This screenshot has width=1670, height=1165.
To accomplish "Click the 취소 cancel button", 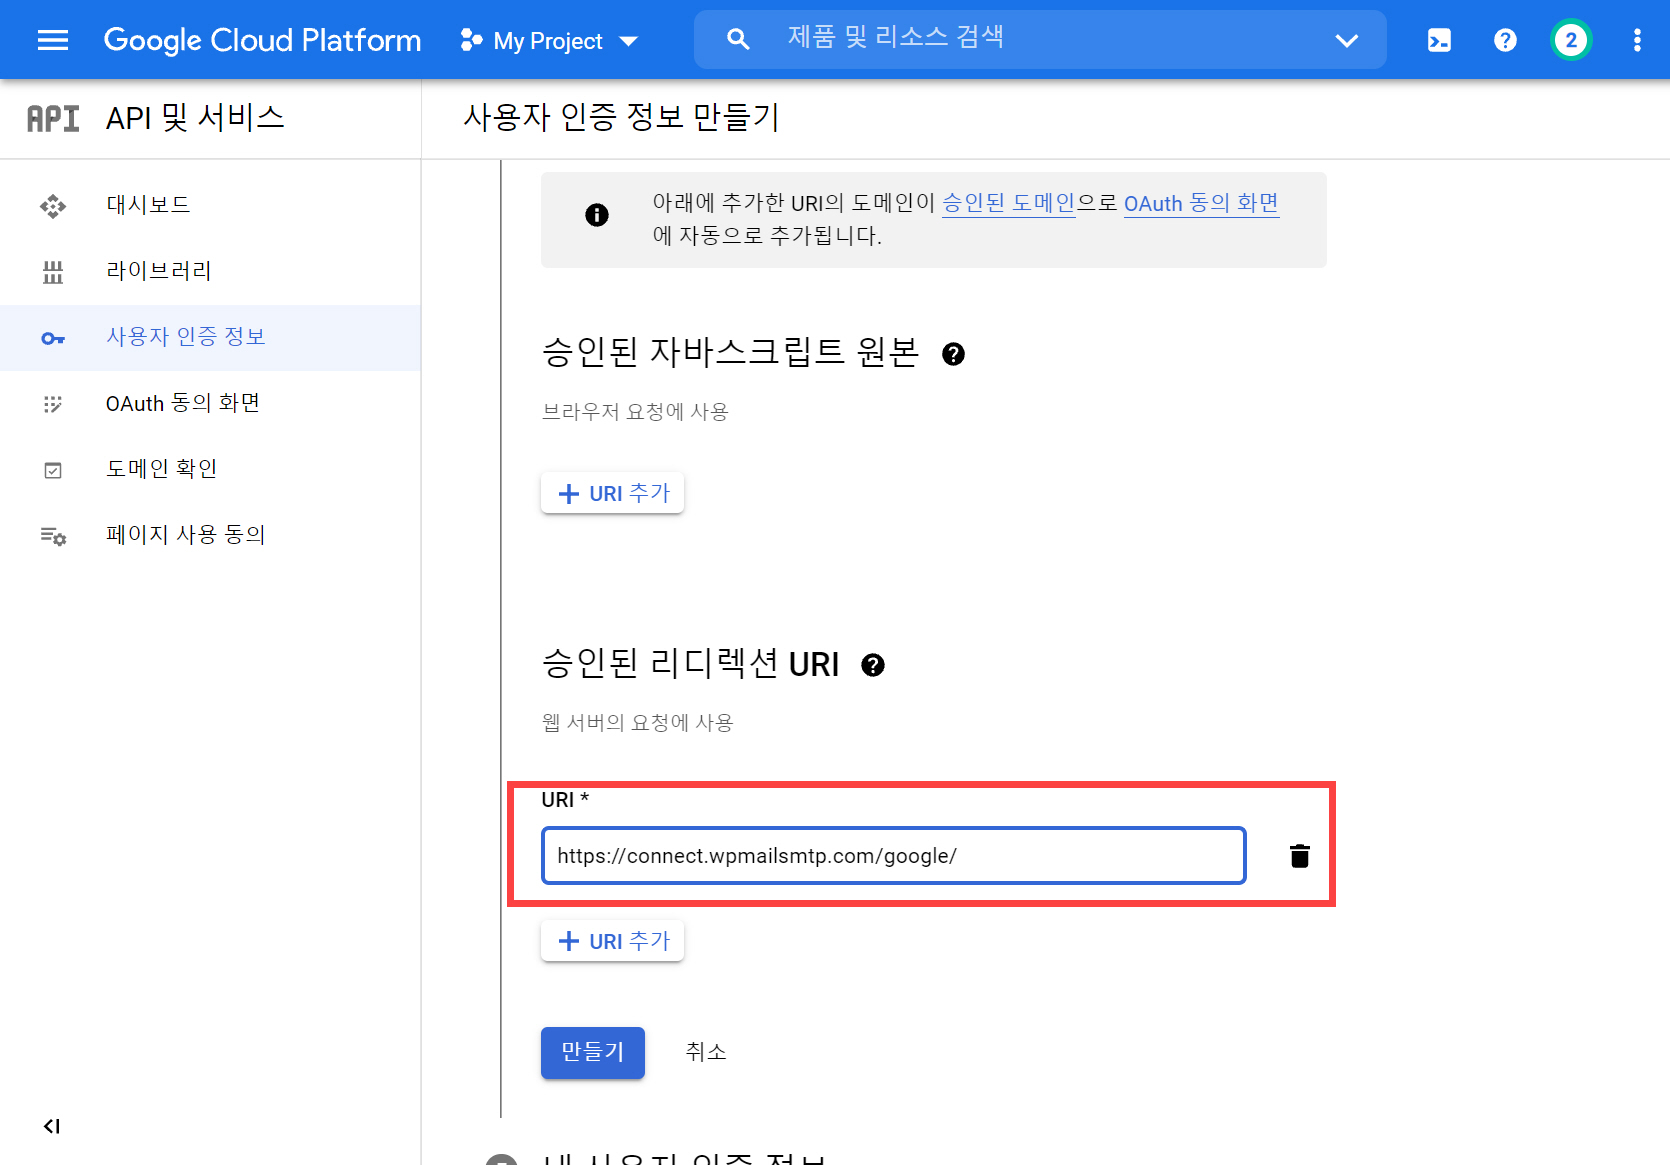I will pyautogui.click(x=706, y=1052).
